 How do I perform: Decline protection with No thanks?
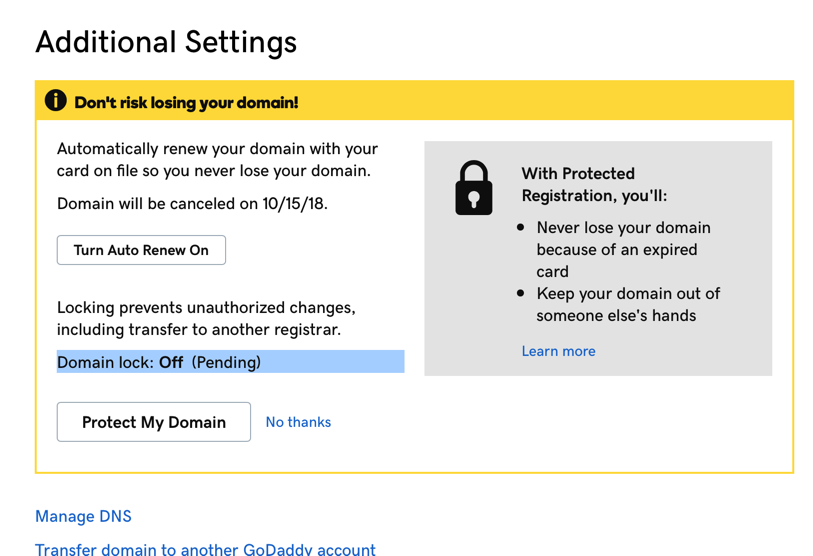[x=298, y=422]
